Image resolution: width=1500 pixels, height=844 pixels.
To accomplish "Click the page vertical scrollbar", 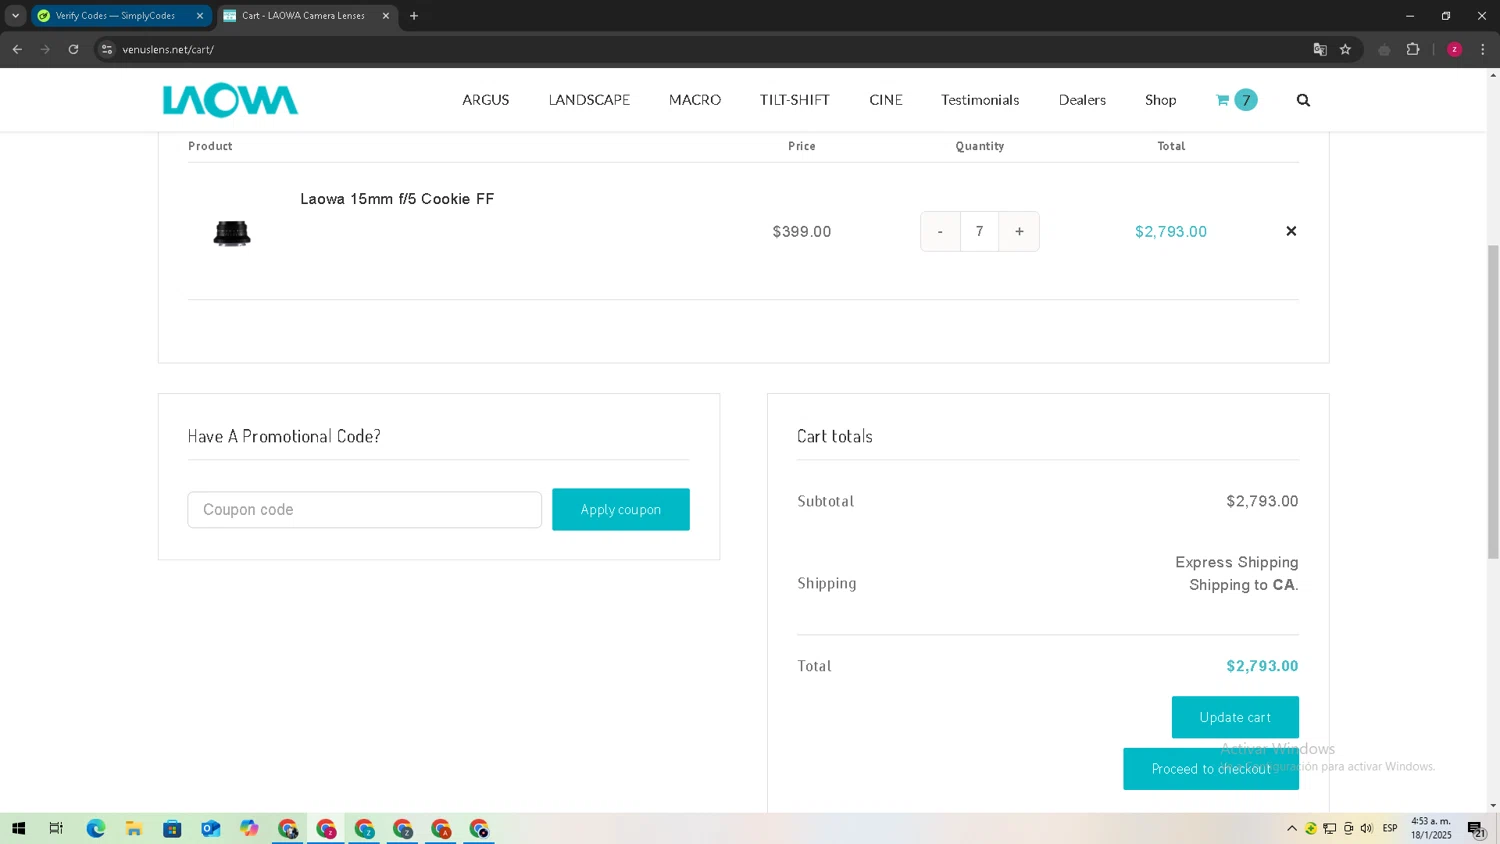I will click(x=1493, y=400).
